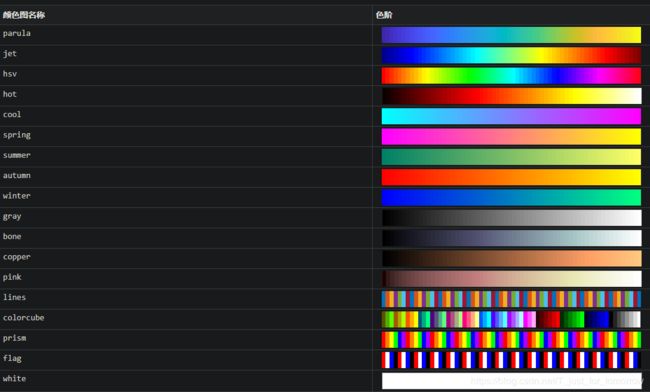Viewport: 650px width, 392px height.
Task: Click the spring magenta-yellow color bar
Action: pyautogui.click(x=511, y=136)
